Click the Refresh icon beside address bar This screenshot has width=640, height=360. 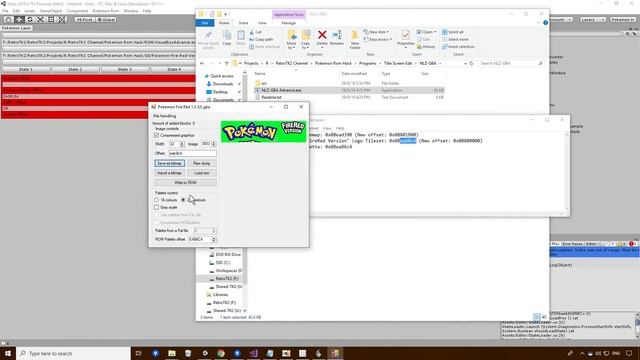tap(471, 64)
